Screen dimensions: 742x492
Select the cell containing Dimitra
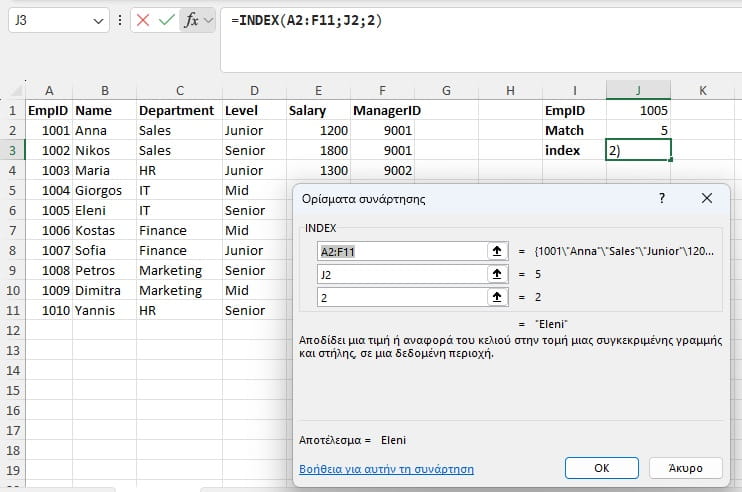[x=105, y=290]
